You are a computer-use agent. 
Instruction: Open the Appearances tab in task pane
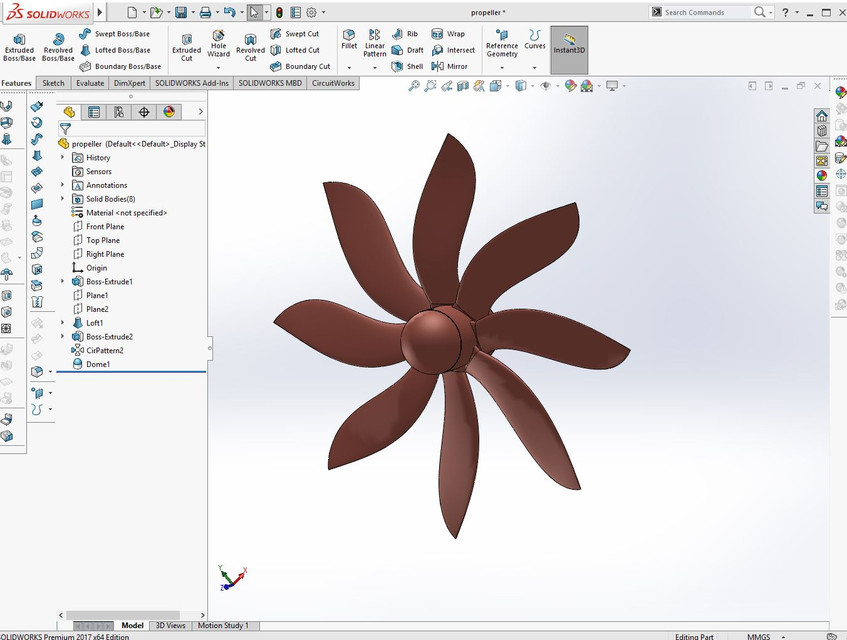[822, 175]
